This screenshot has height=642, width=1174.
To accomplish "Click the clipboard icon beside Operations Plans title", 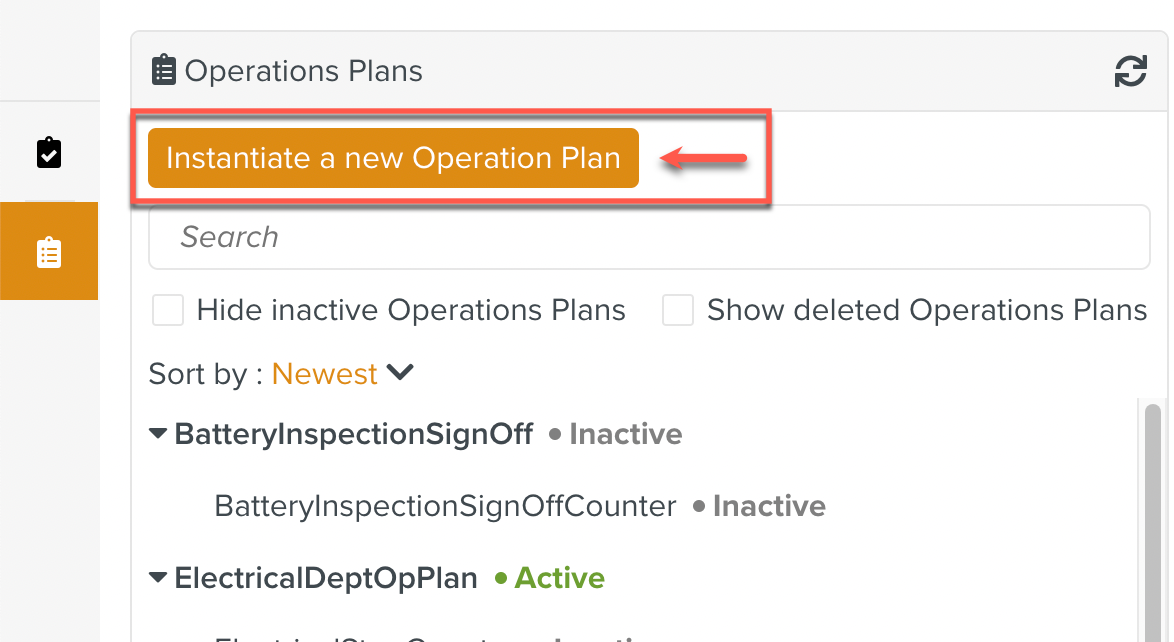I will pyautogui.click(x=163, y=70).
